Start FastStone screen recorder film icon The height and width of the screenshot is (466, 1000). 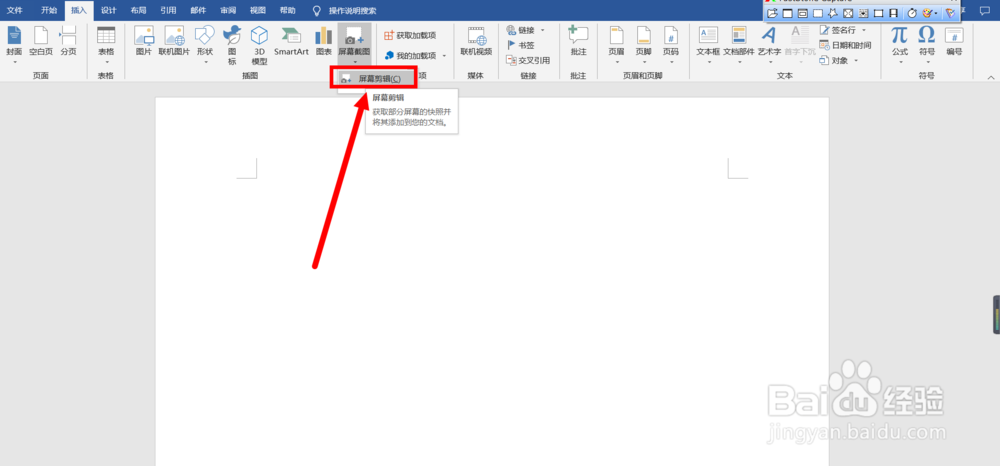pyautogui.click(x=894, y=13)
